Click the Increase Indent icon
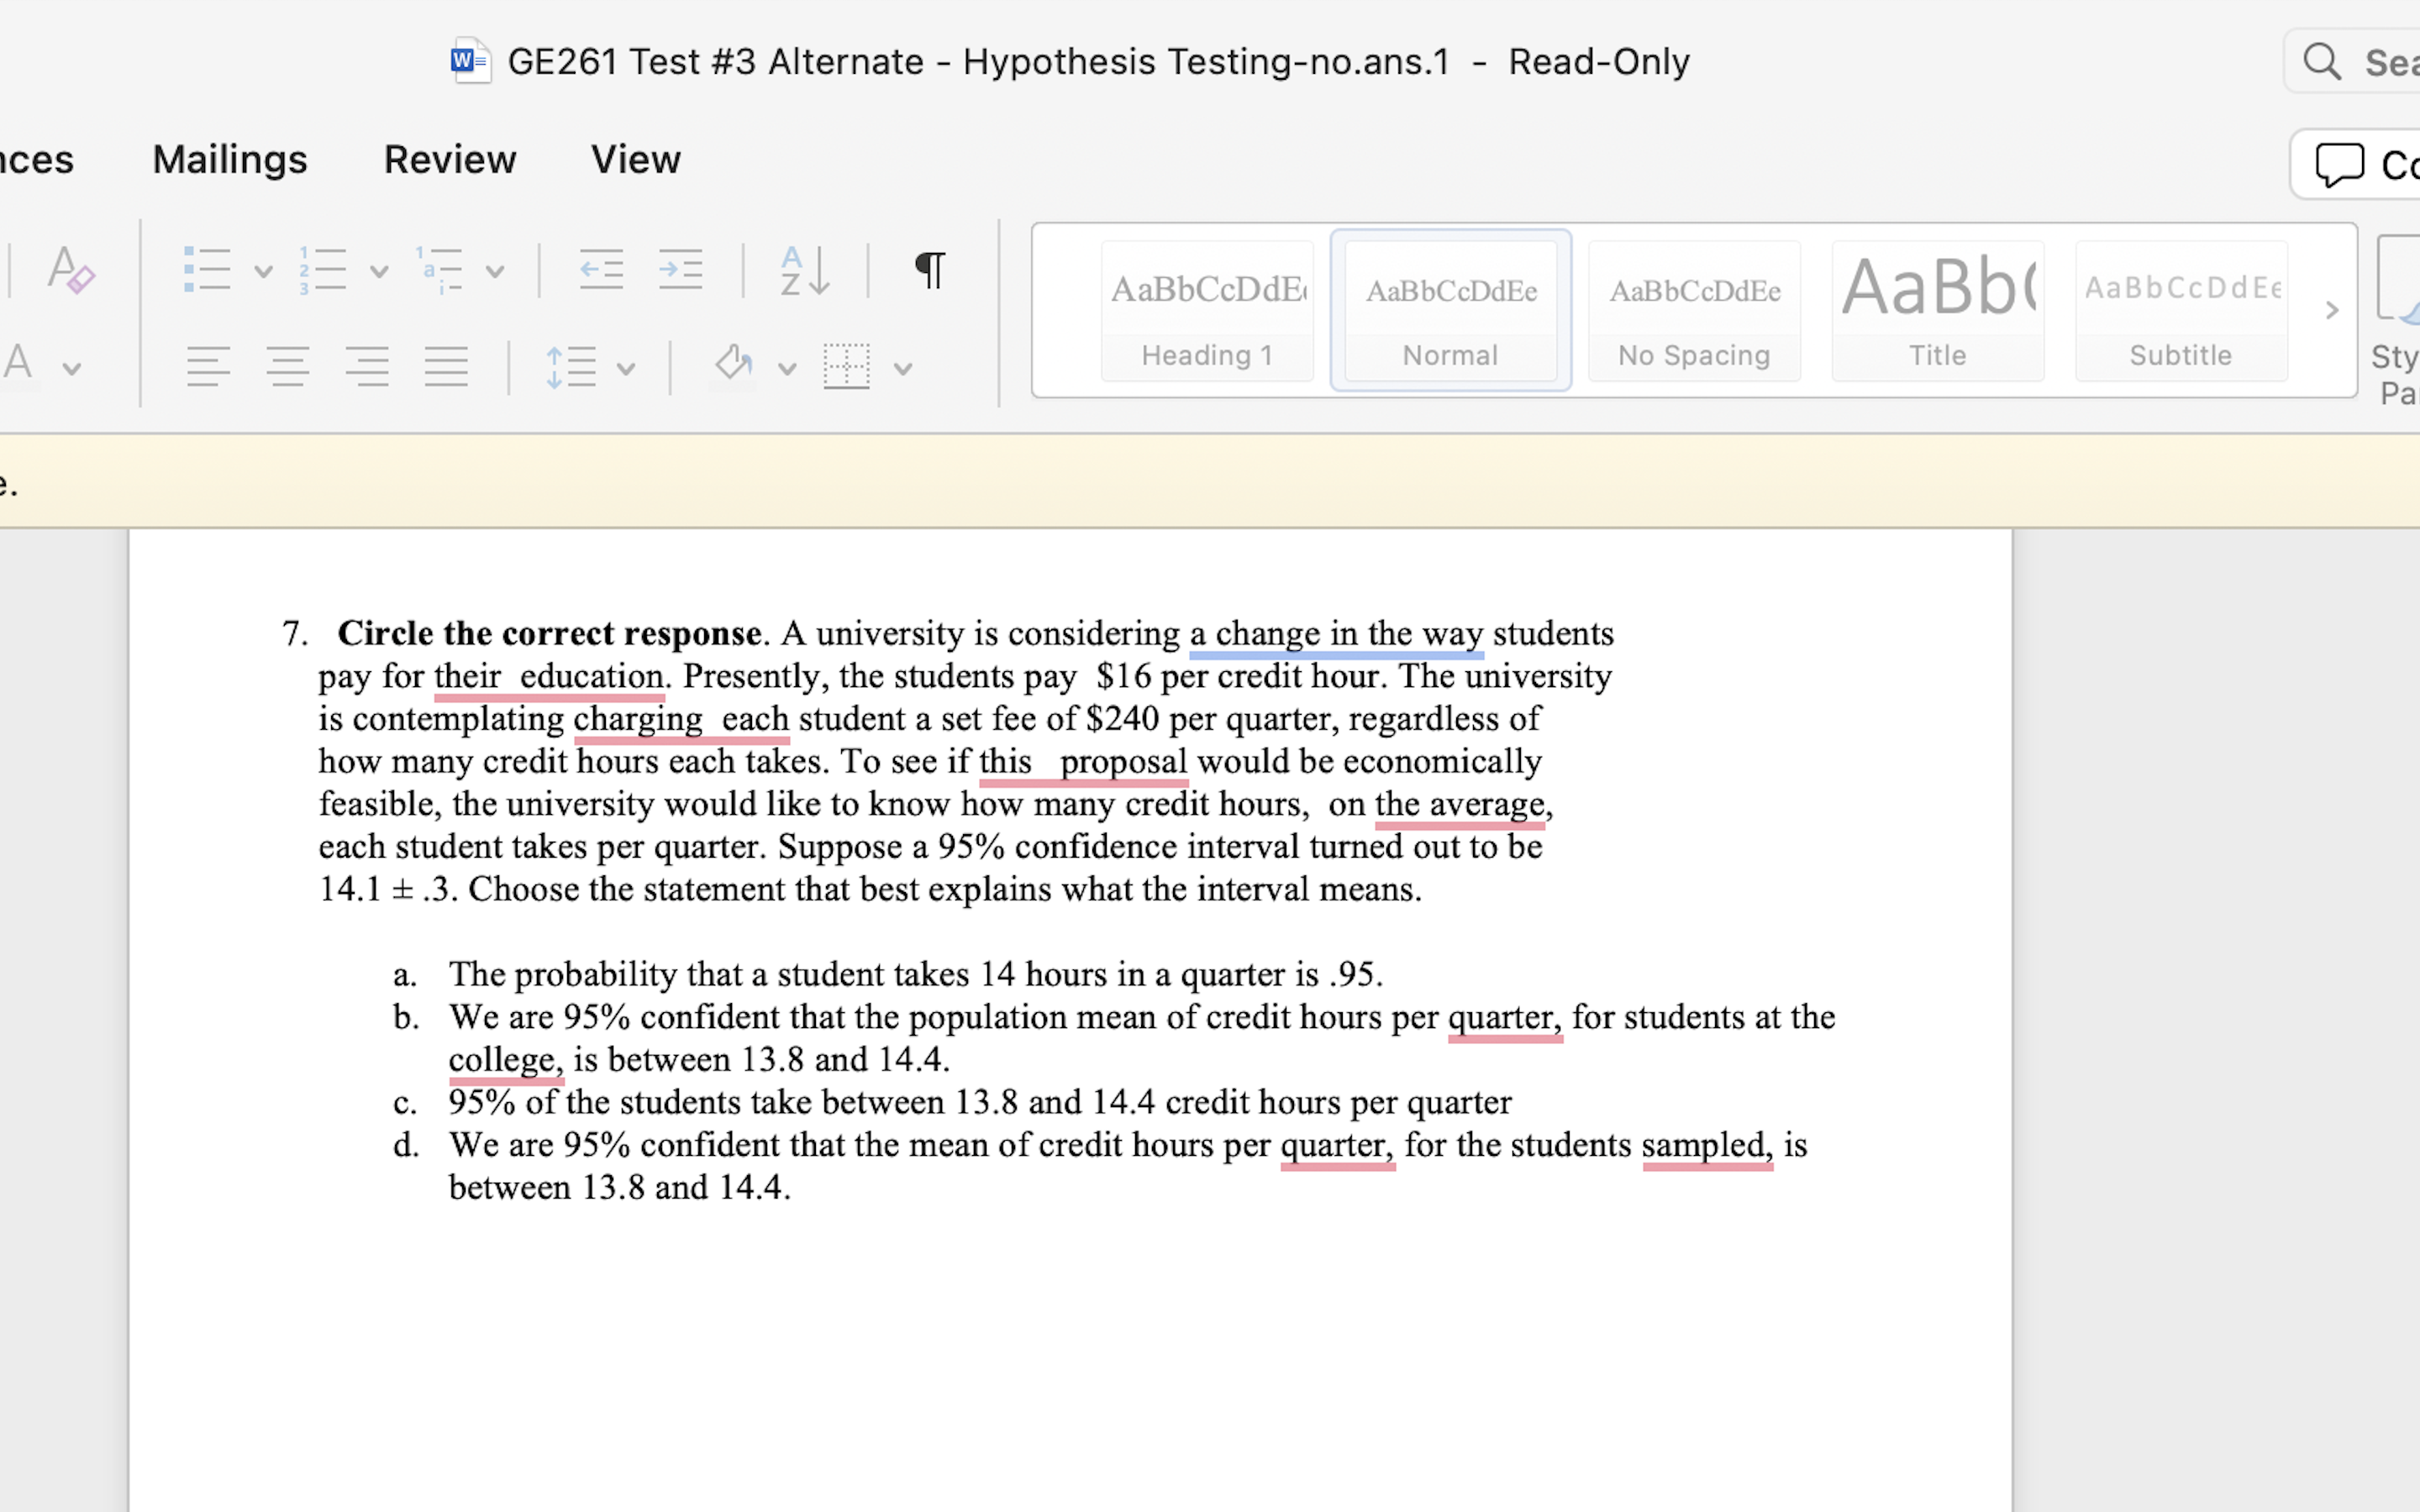2420x1512 pixels. tap(681, 270)
